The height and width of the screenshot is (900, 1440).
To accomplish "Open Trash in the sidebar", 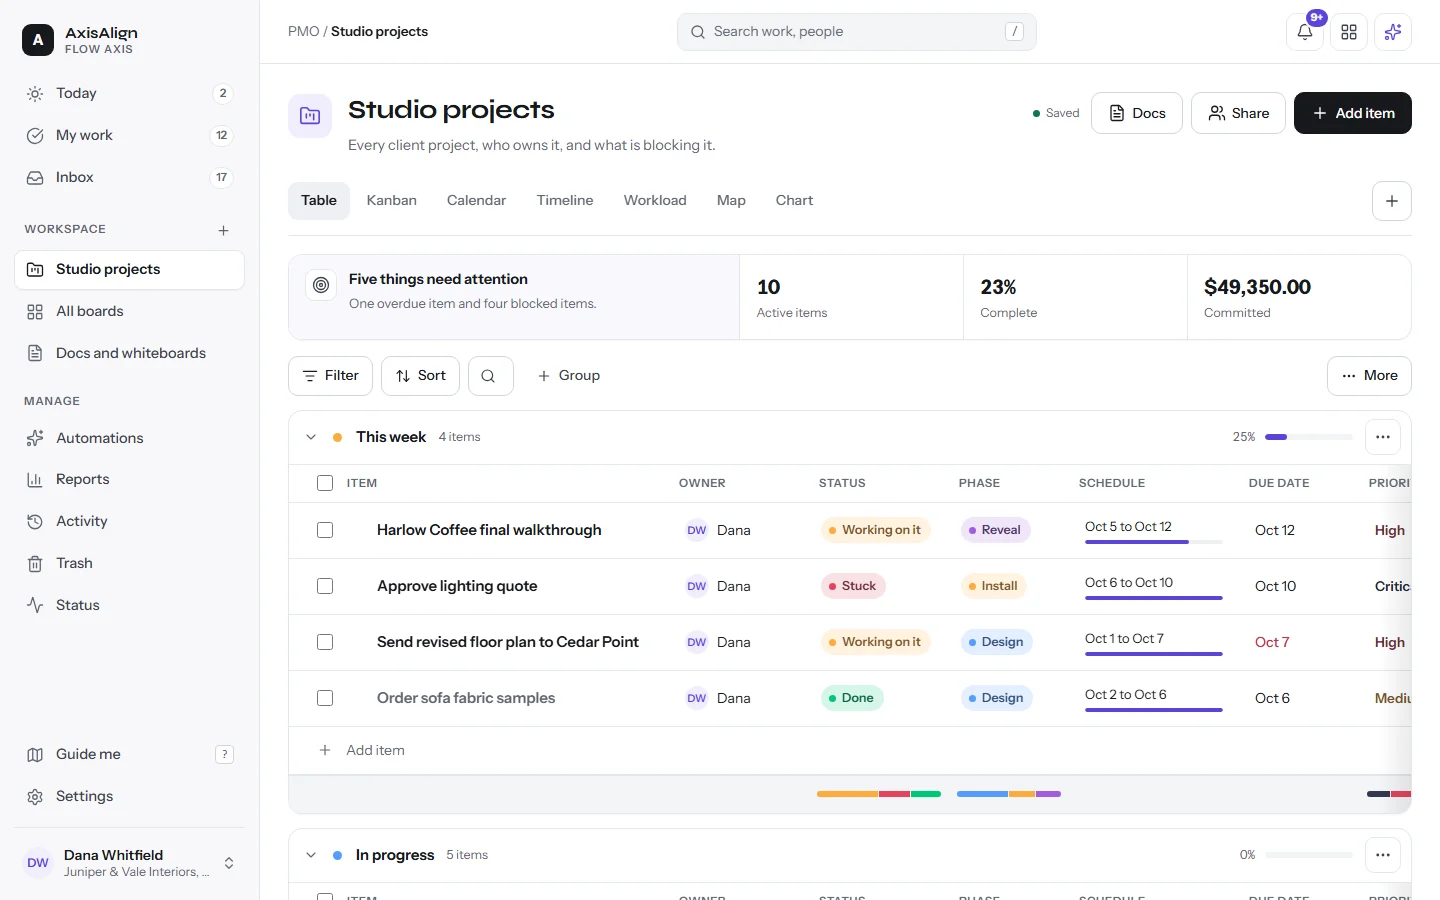I will pyautogui.click(x=129, y=564).
